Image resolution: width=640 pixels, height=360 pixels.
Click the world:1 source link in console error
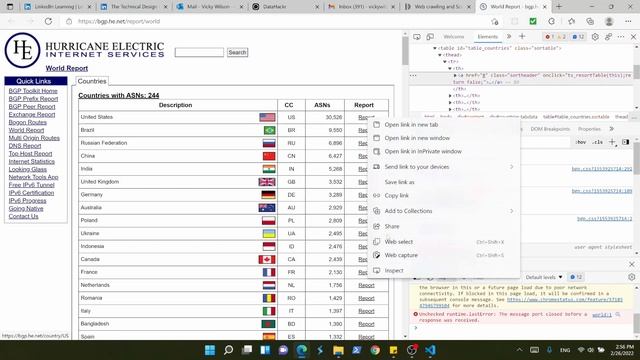(x=602, y=315)
